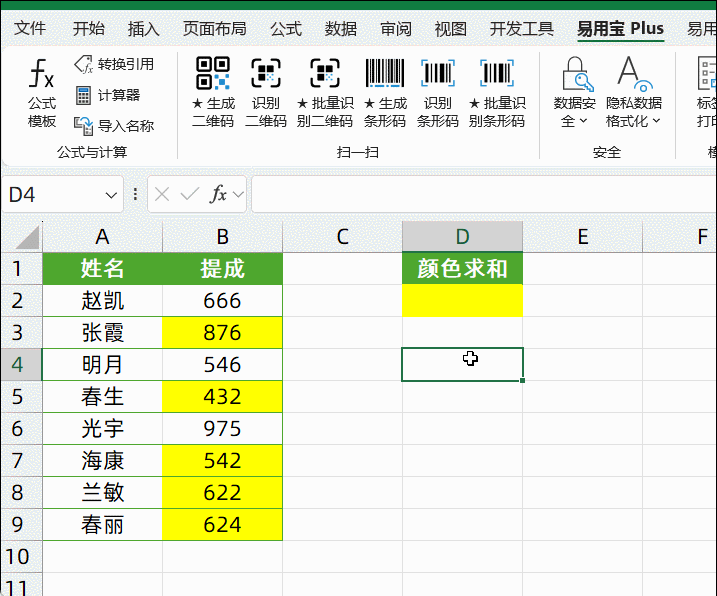
Task: Click into the formula bar input
Action: click(x=484, y=195)
